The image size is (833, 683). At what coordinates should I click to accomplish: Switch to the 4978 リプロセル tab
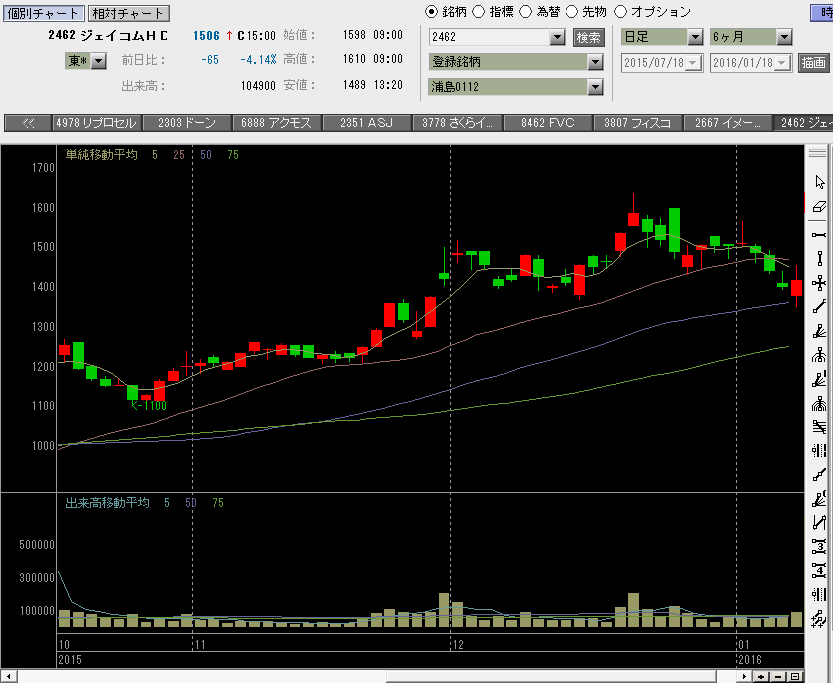coord(97,123)
